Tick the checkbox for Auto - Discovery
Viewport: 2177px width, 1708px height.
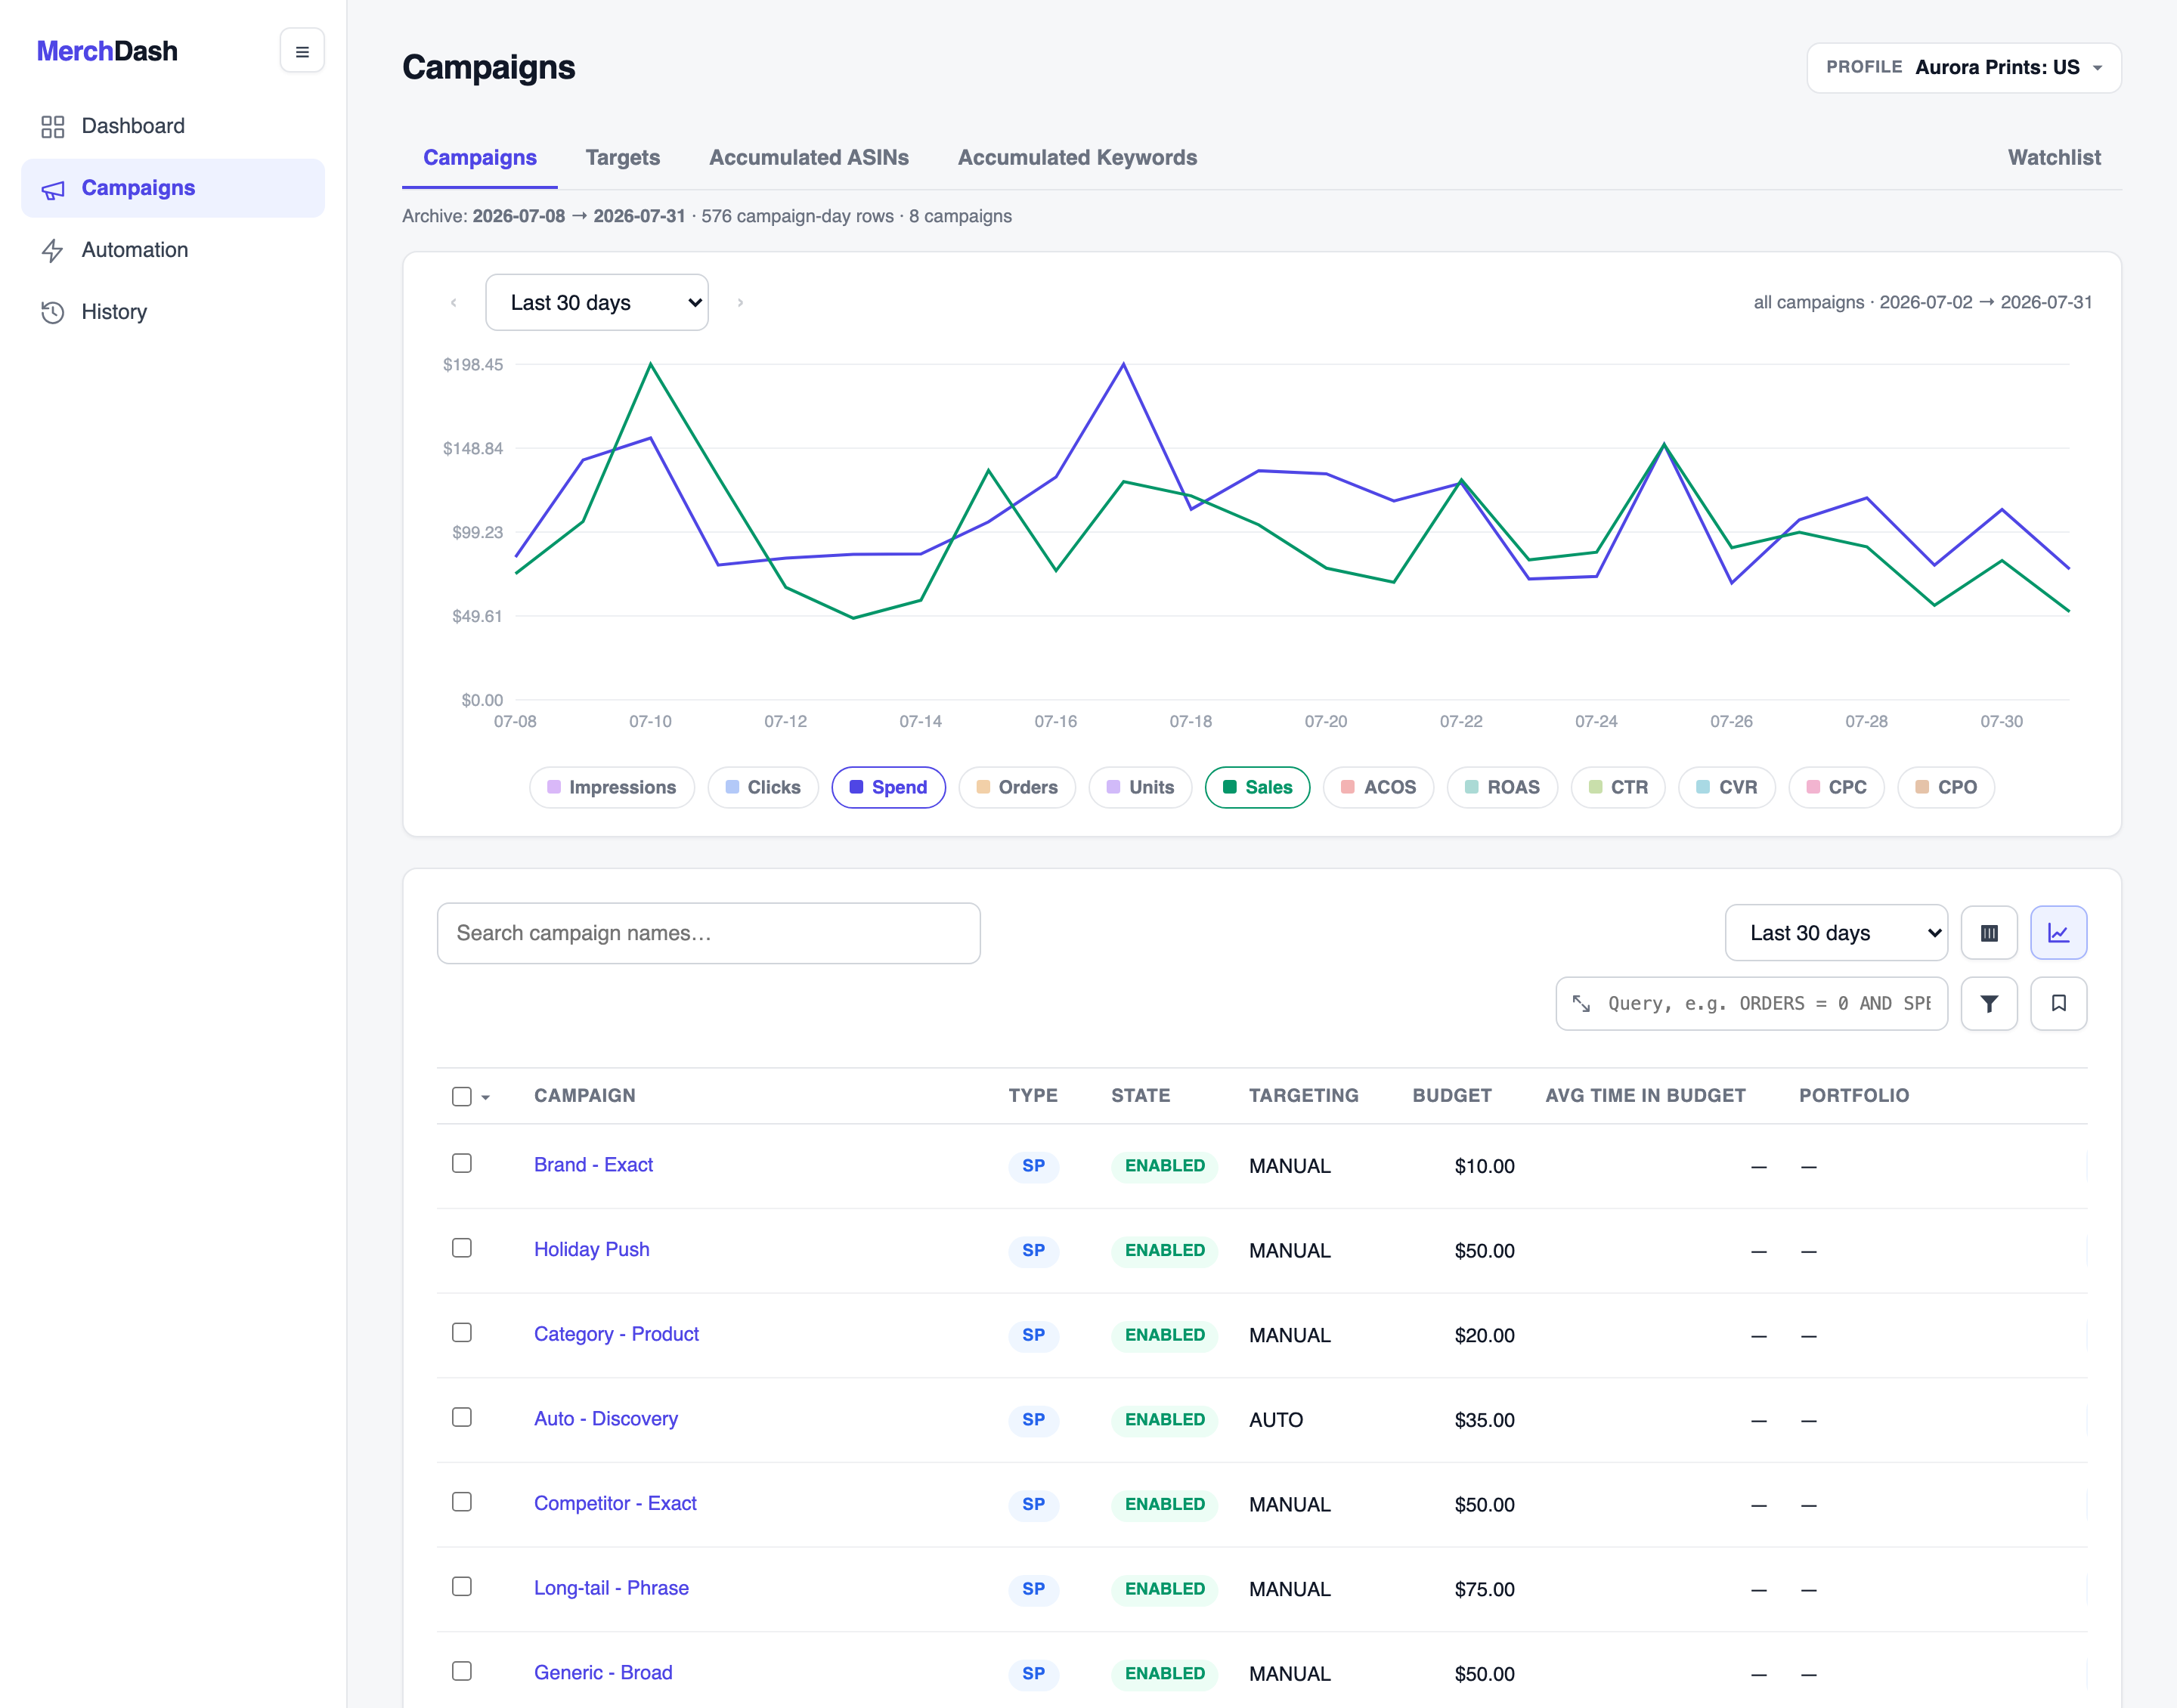pyautogui.click(x=462, y=1417)
